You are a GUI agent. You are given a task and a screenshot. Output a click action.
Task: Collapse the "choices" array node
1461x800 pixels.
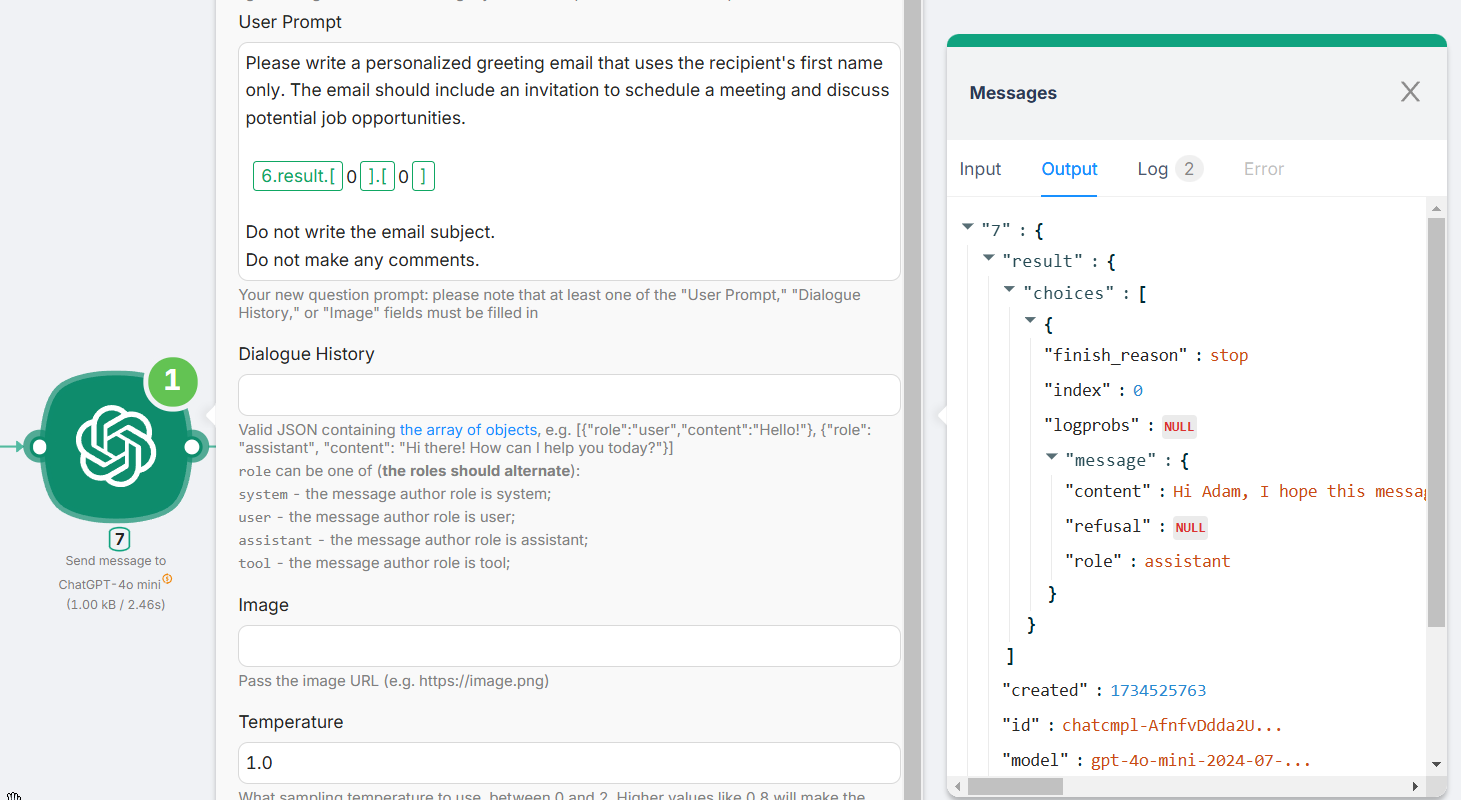click(1010, 291)
